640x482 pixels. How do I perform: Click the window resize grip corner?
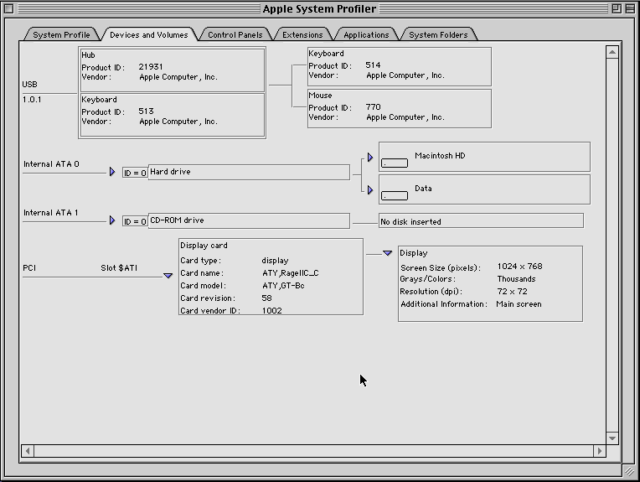[x=629, y=471]
